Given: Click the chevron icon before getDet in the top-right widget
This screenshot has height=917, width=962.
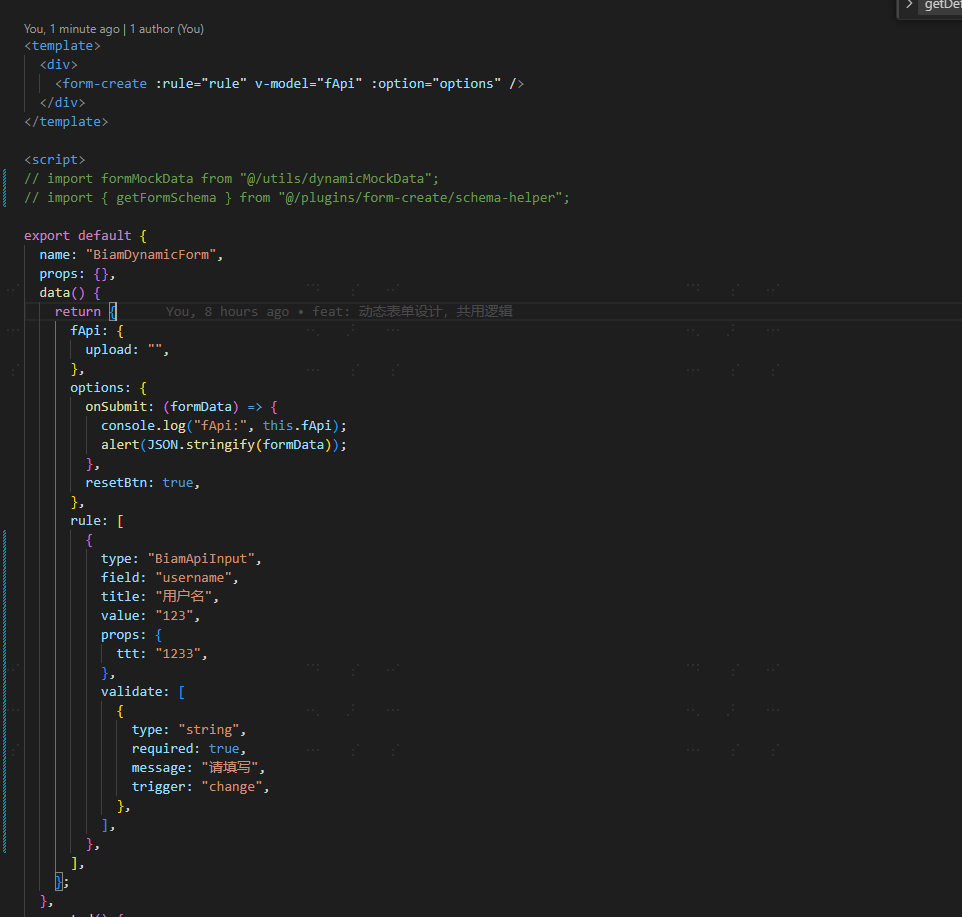Looking at the screenshot, I should pos(911,6).
